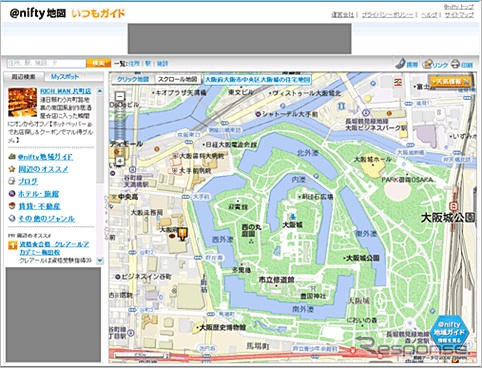Click the printer 印刷 icon
The width and height of the screenshot is (482, 368).
pyautogui.click(x=455, y=63)
